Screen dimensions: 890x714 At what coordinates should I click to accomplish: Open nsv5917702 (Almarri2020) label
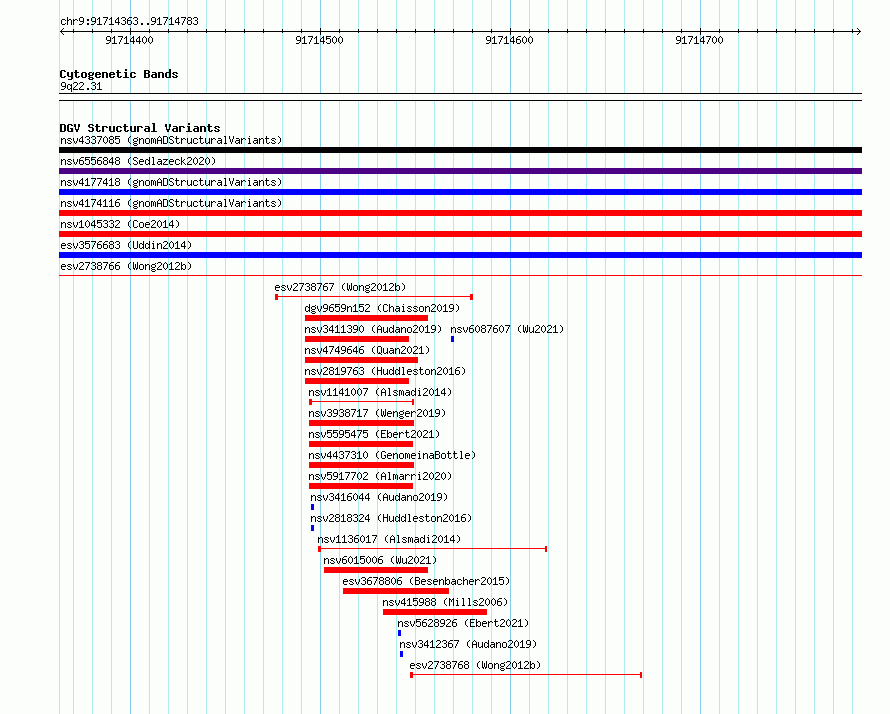tap(380, 476)
